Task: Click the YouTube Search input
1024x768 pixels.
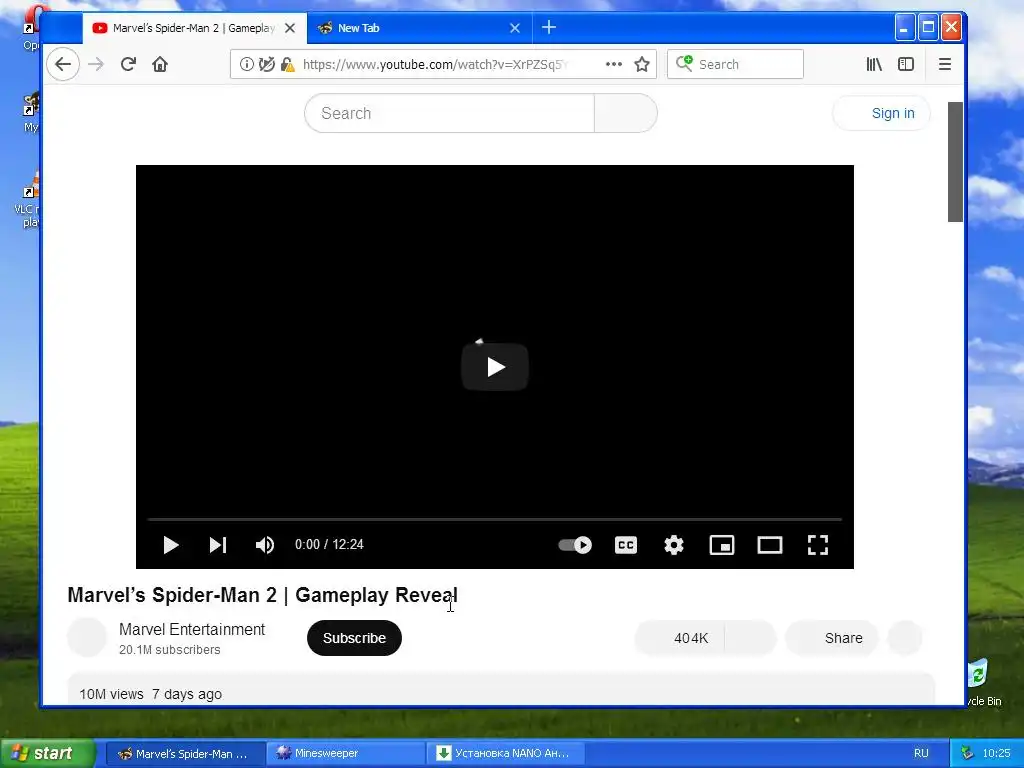Action: tap(449, 113)
